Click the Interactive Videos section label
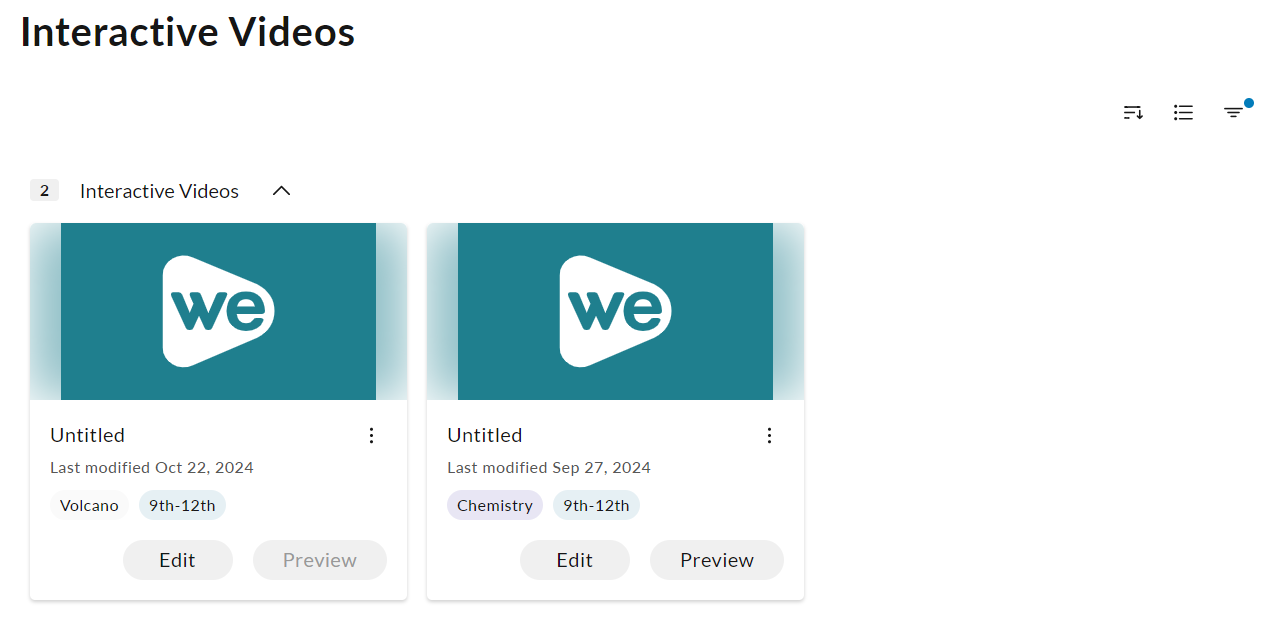 (x=159, y=191)
